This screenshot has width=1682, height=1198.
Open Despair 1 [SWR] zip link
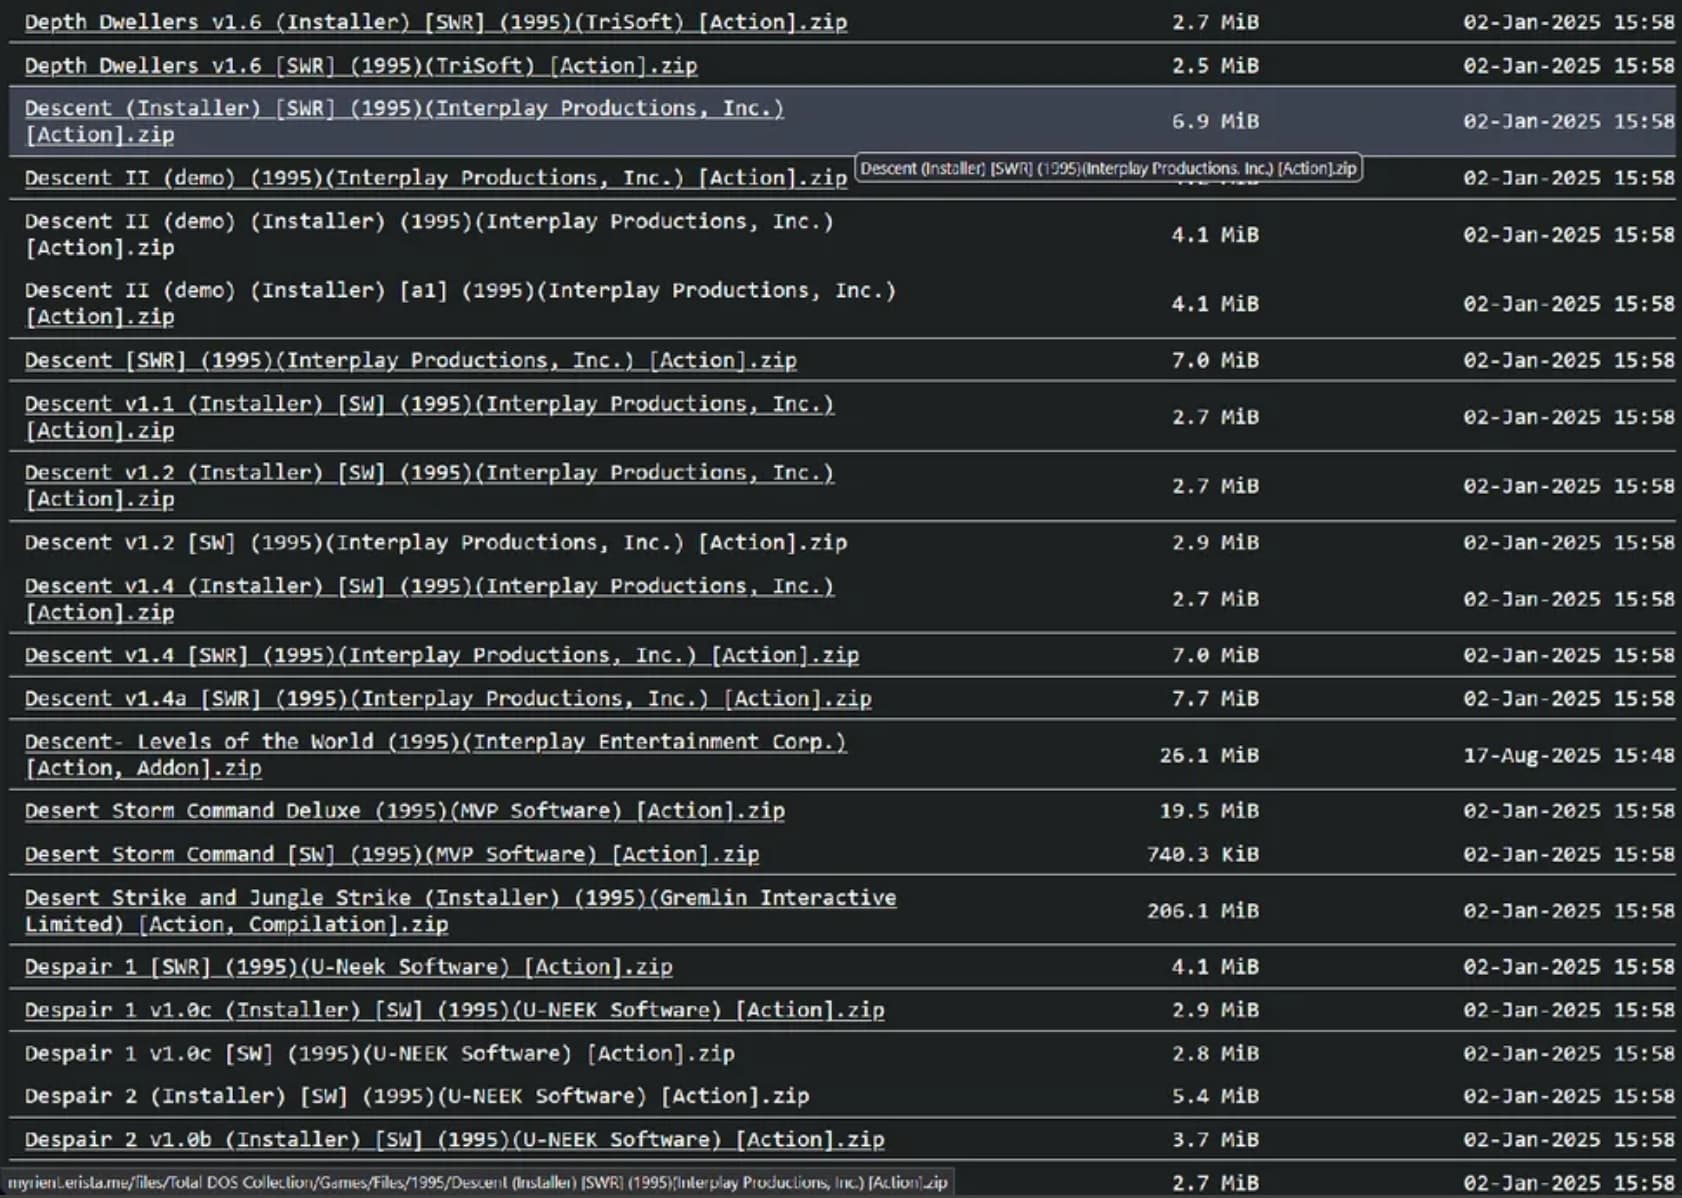349,967
